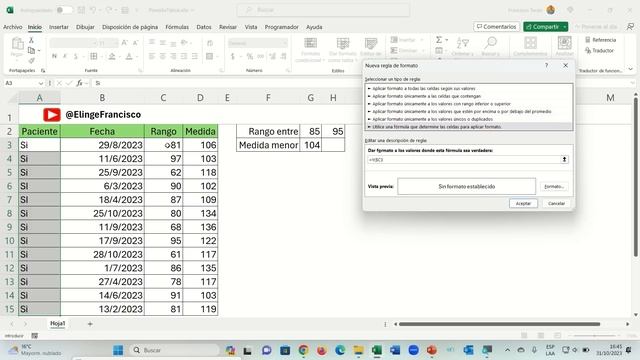Viewport: 640px width, 360px height.
Task: Click the Complementos icon
Action: click(531, 43)
